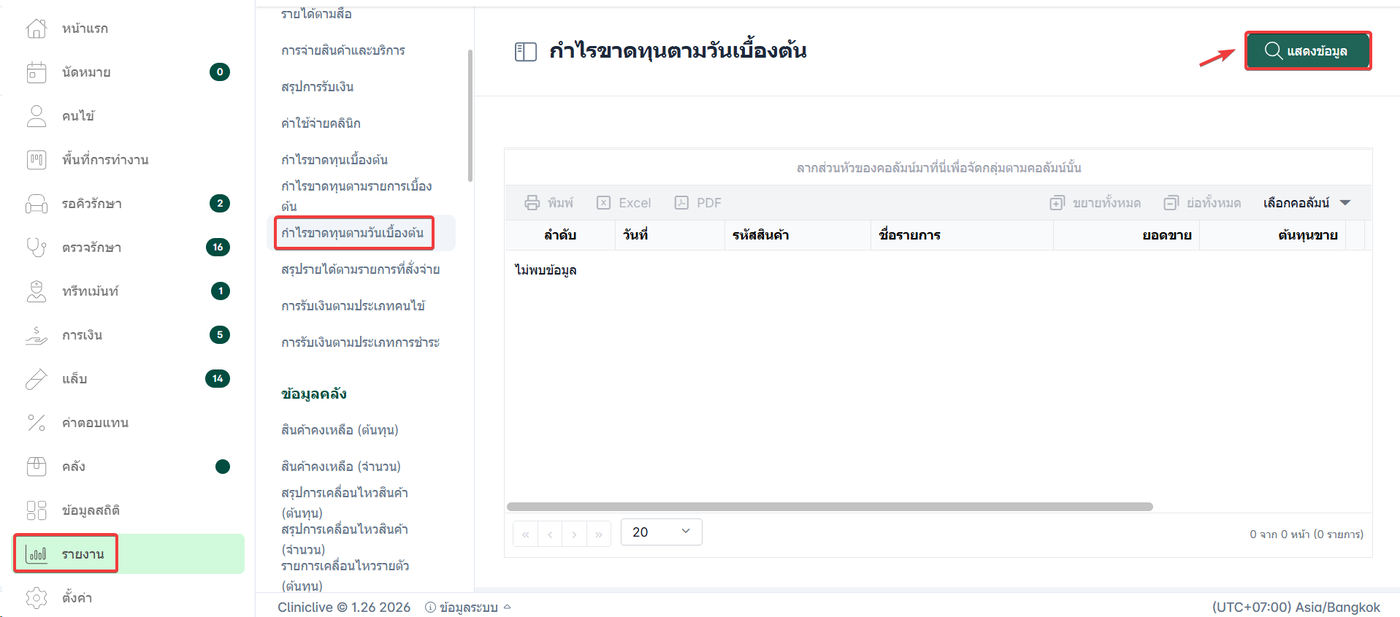Open the นัดหมาย menu item

tap(129, 72)
